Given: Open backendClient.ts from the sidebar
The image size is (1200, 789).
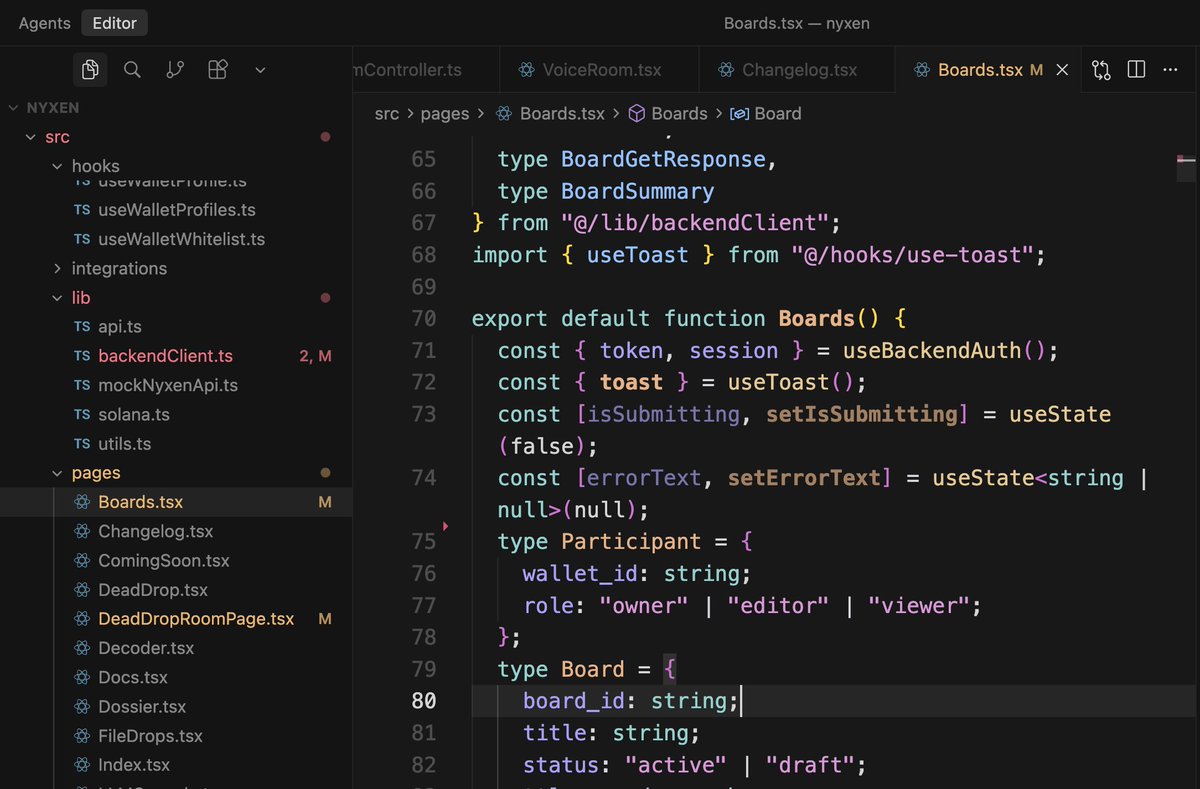Looking at the screenshot, I should [x=164, y=355].
